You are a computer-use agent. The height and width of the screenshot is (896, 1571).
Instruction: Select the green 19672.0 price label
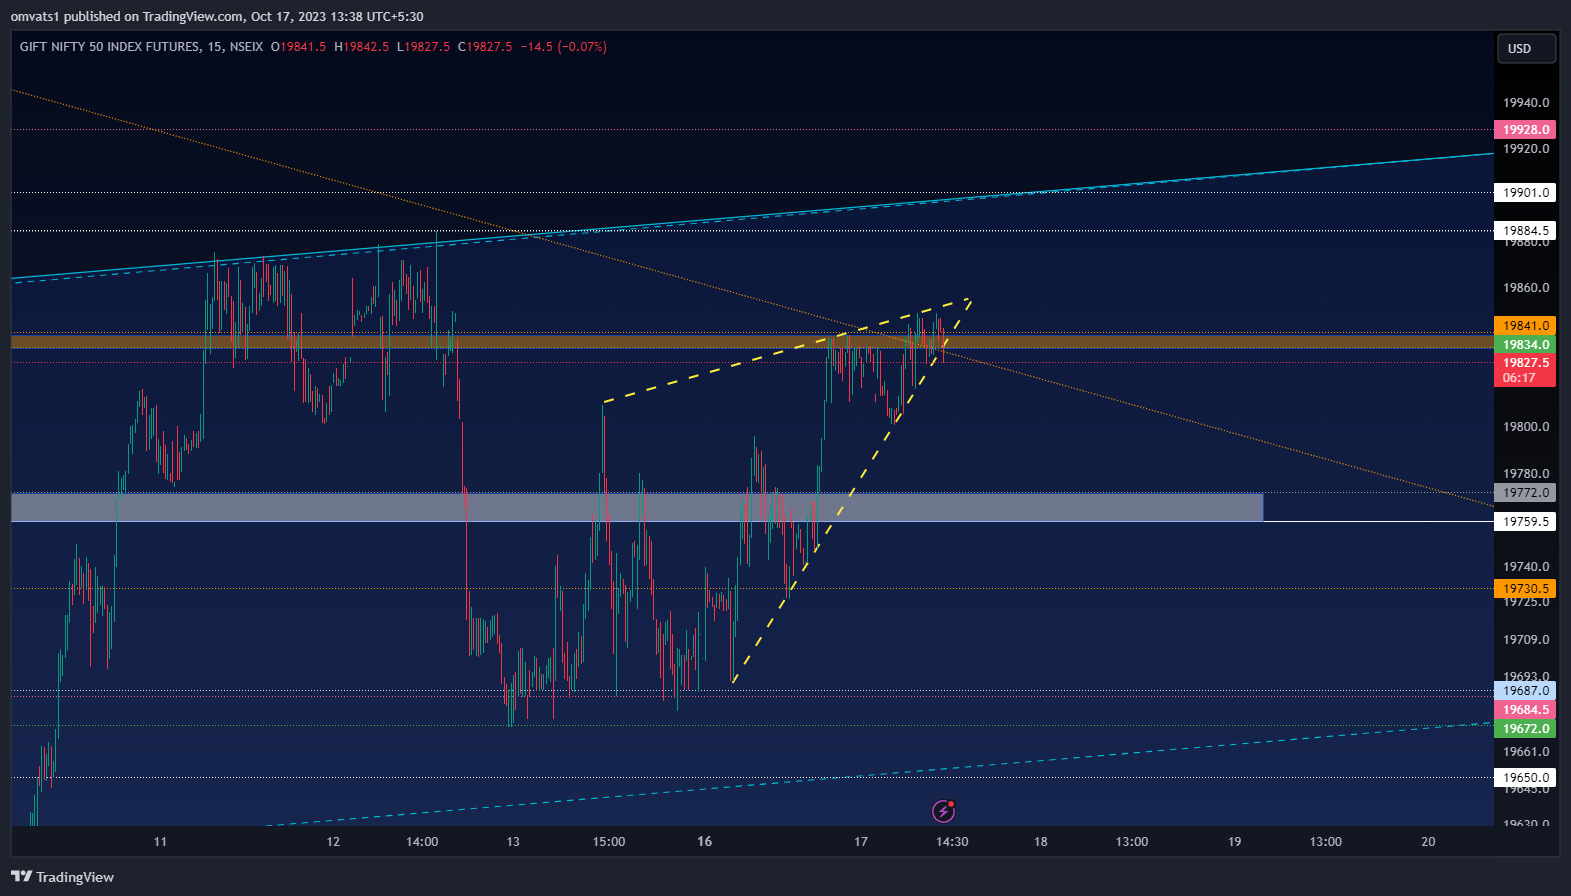pyautogui.click(x=1525, y=729)
